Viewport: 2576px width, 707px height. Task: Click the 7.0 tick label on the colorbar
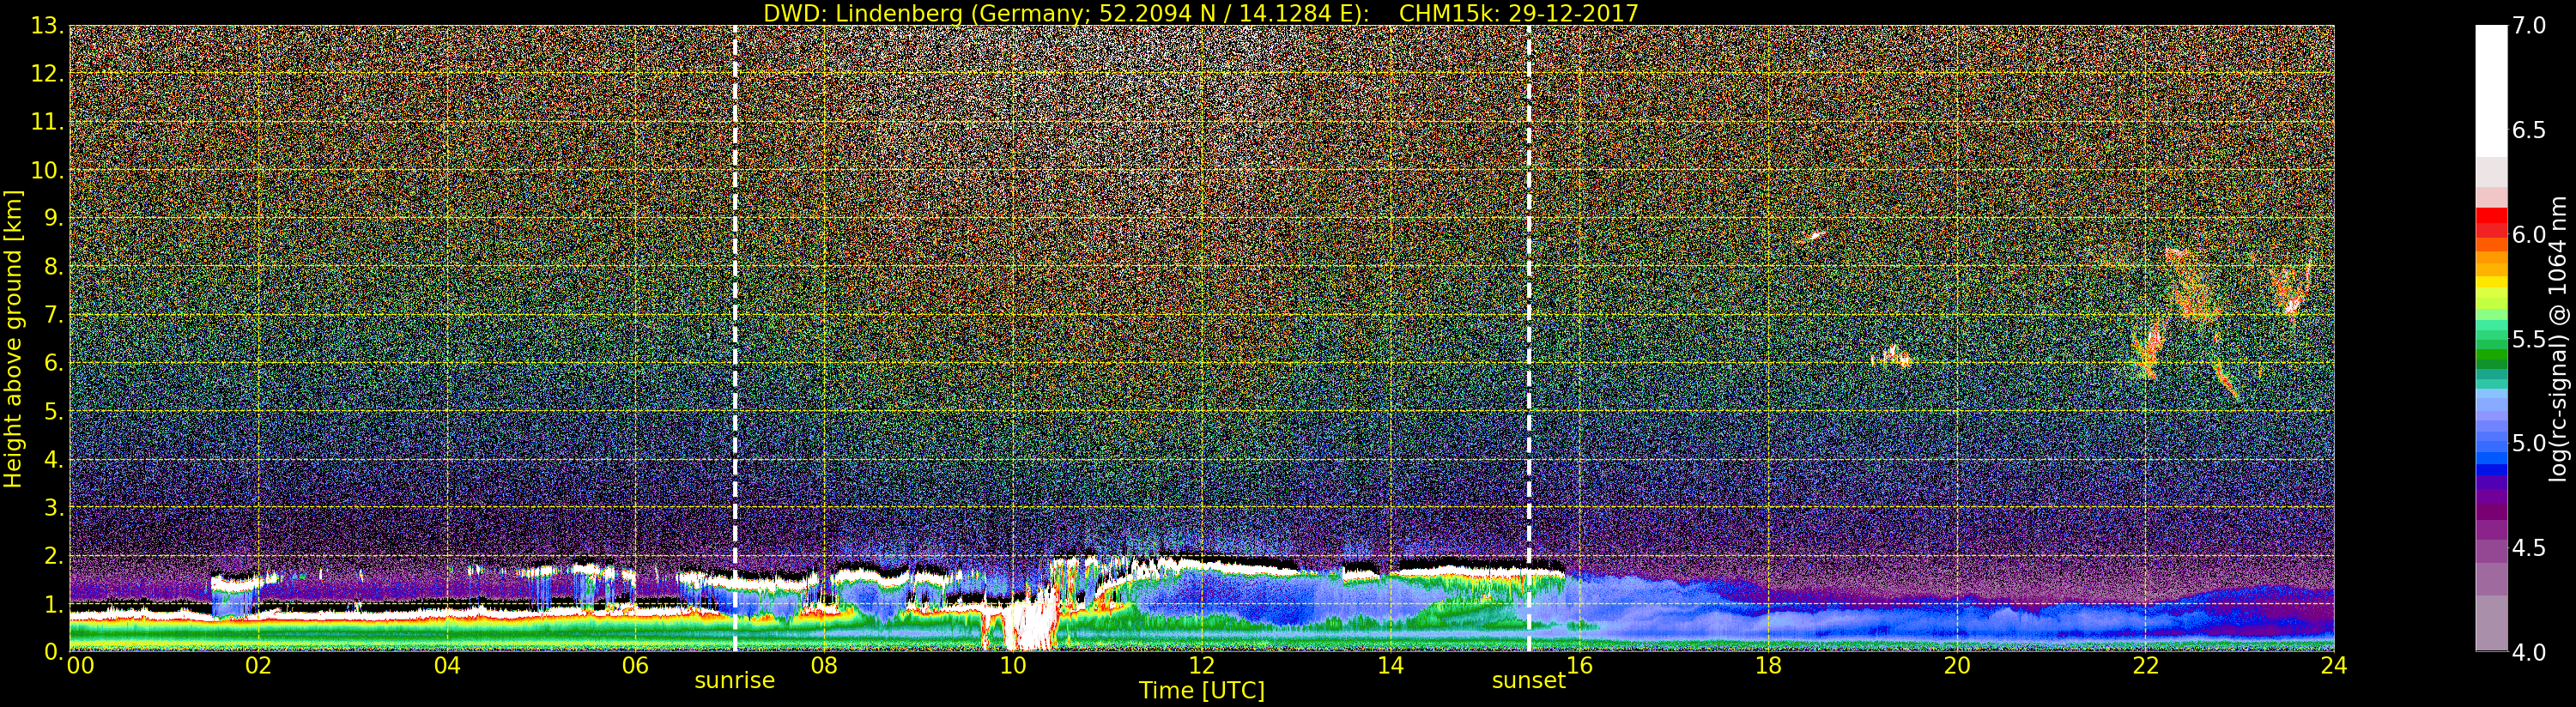tap(2529, 26)
